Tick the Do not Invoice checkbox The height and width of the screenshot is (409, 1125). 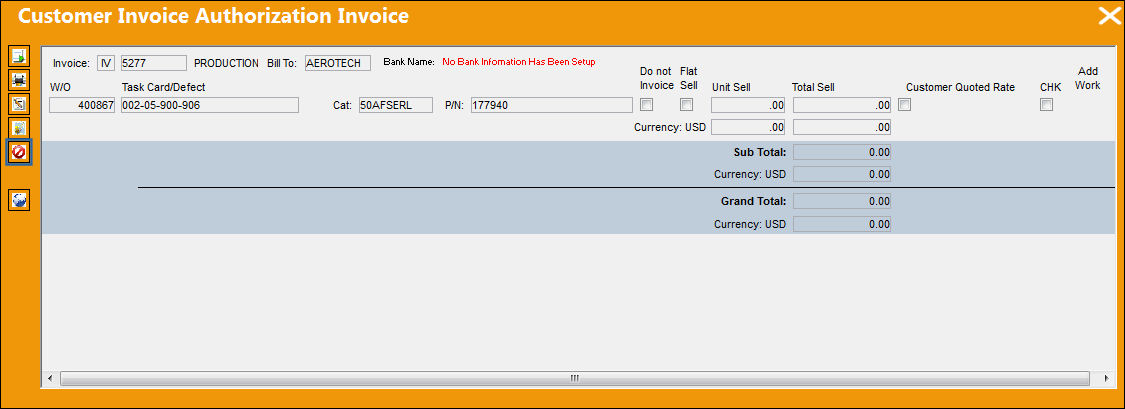tap(647, 105)
